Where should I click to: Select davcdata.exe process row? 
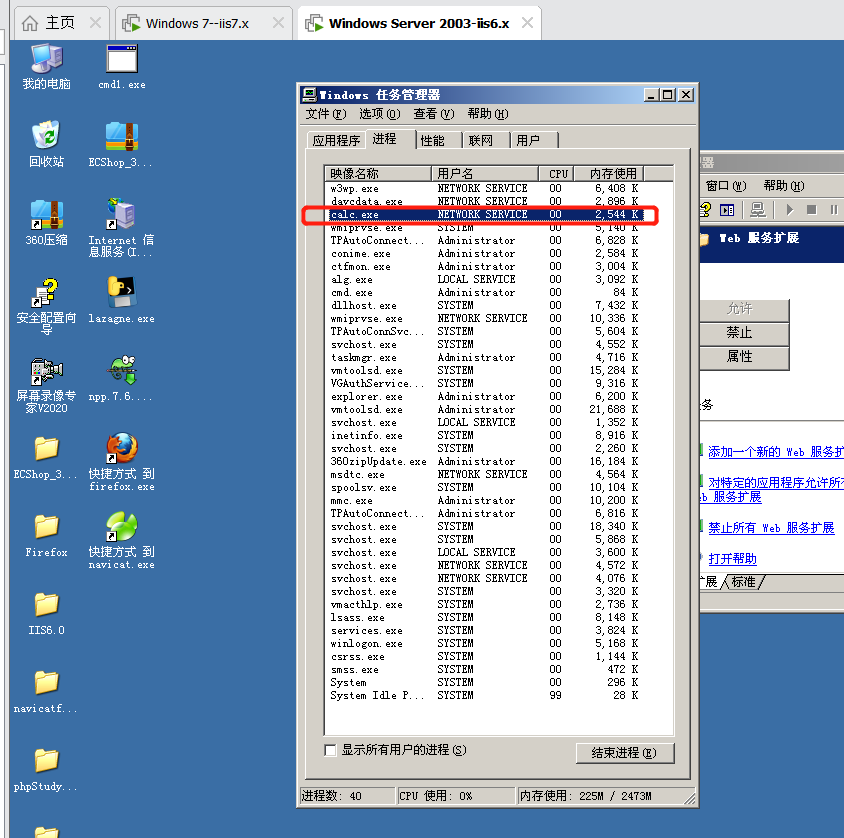485,201
